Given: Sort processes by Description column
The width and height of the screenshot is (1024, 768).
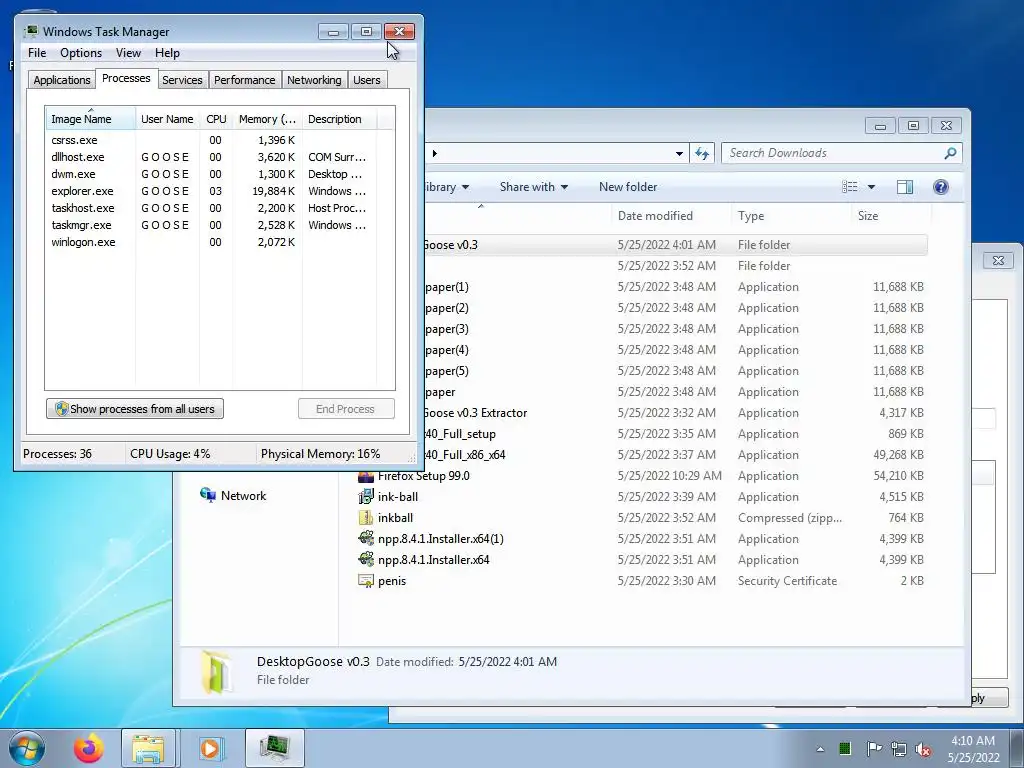Looking at the screenshot, I should tap(339, 119).
